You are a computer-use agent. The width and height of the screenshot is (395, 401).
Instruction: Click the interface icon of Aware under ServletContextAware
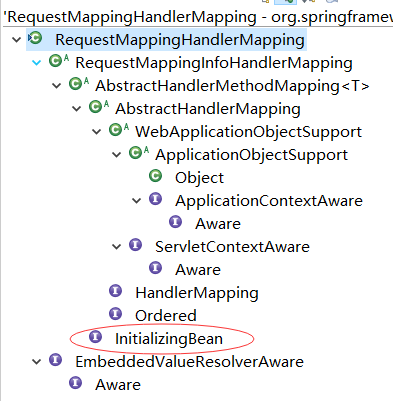(x=155, y=268)
